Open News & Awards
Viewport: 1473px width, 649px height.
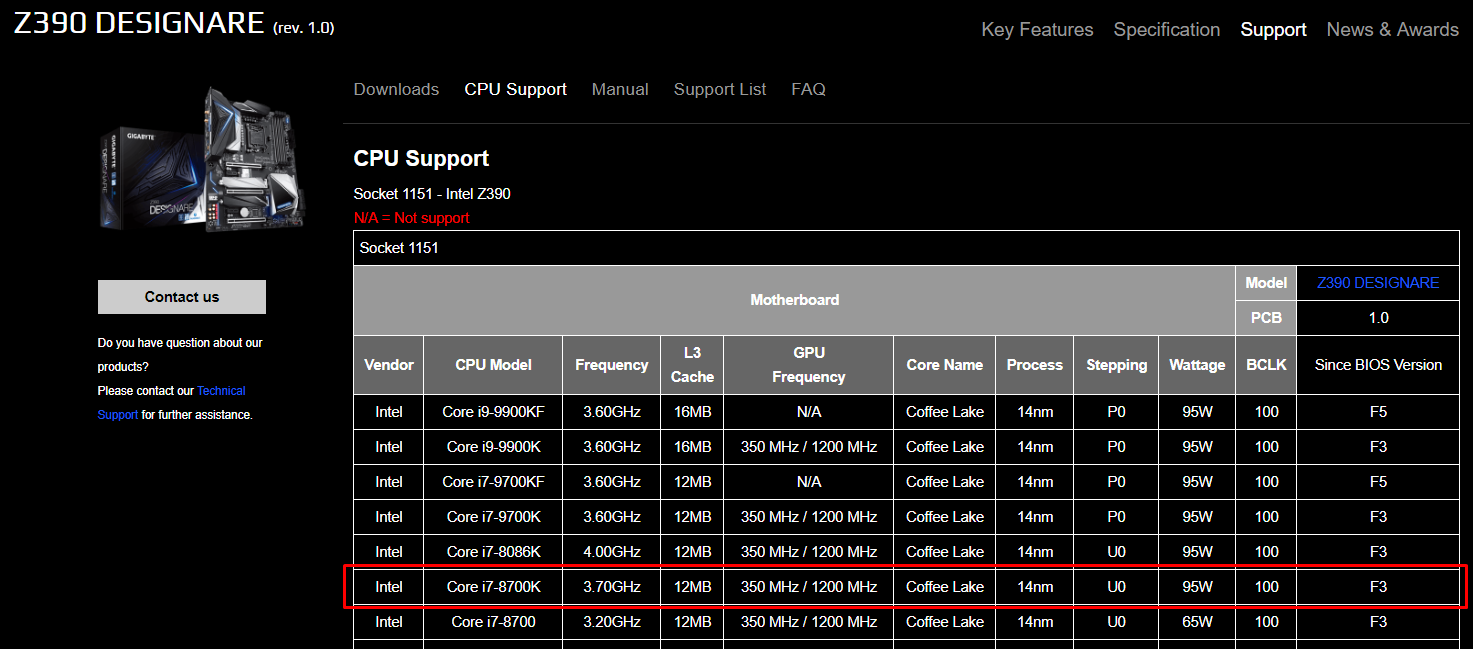[1392, 30]
